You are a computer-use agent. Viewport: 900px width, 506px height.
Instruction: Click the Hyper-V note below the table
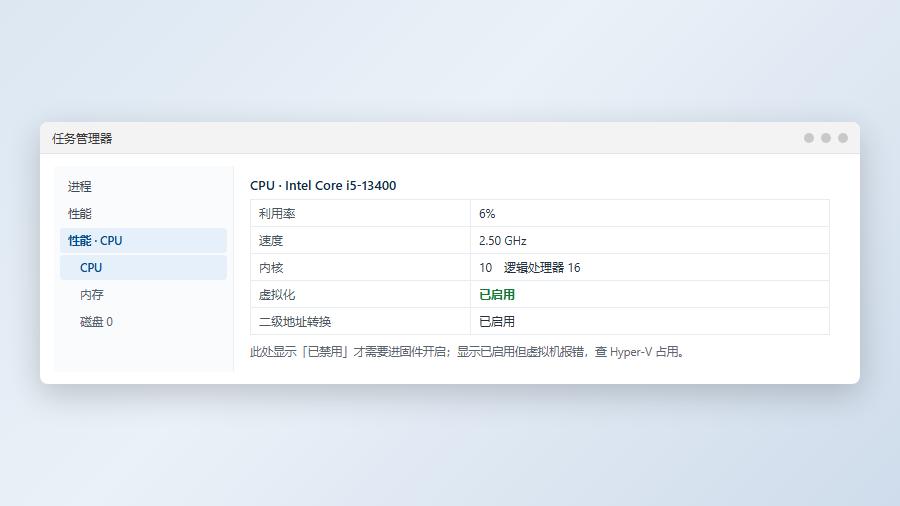(468, 352)
